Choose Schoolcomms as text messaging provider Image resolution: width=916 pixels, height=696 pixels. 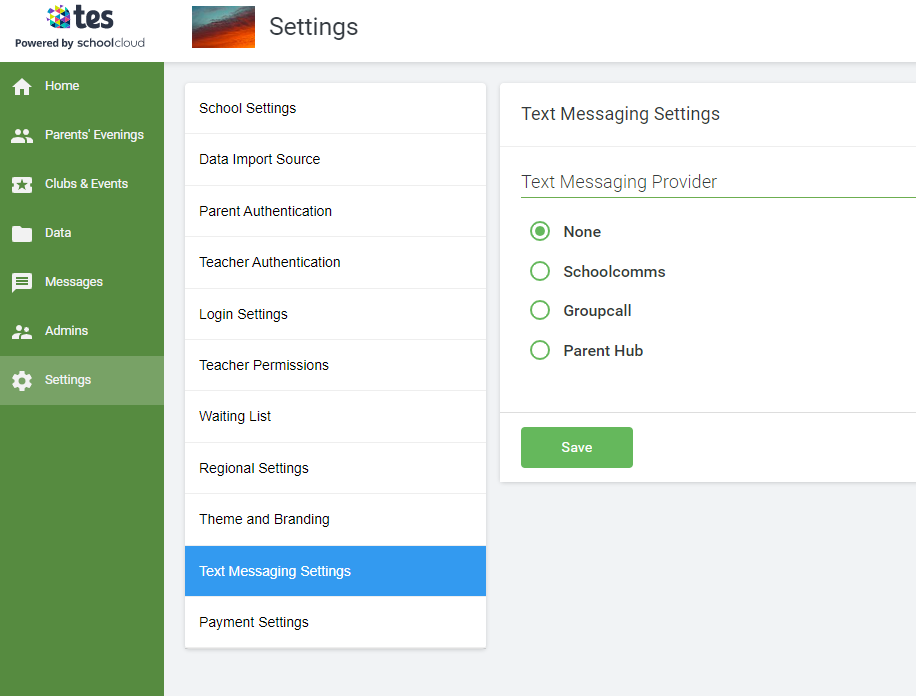pyautogui.click(x=540, y=271)
